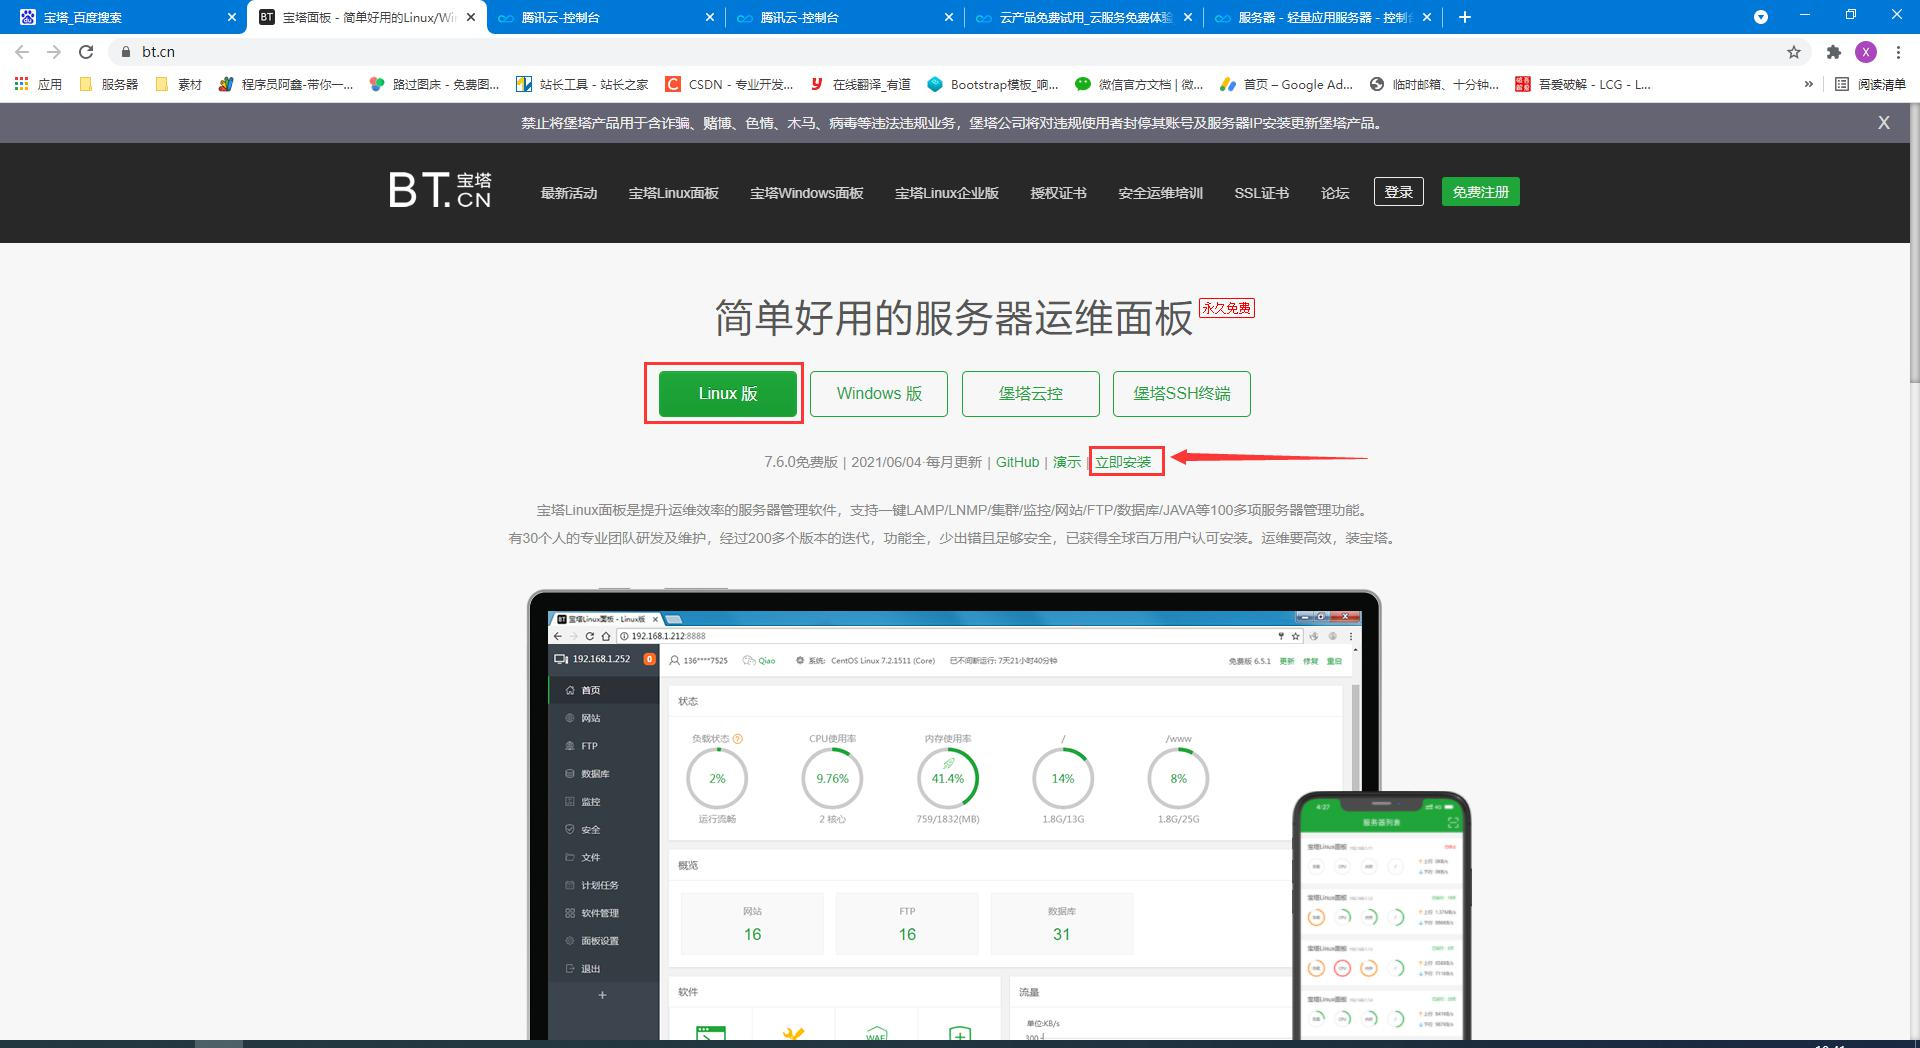Open the 临时邮箱 bookmark
Viewport: 1920px width, 1048px height.
tap(1434, 85)
